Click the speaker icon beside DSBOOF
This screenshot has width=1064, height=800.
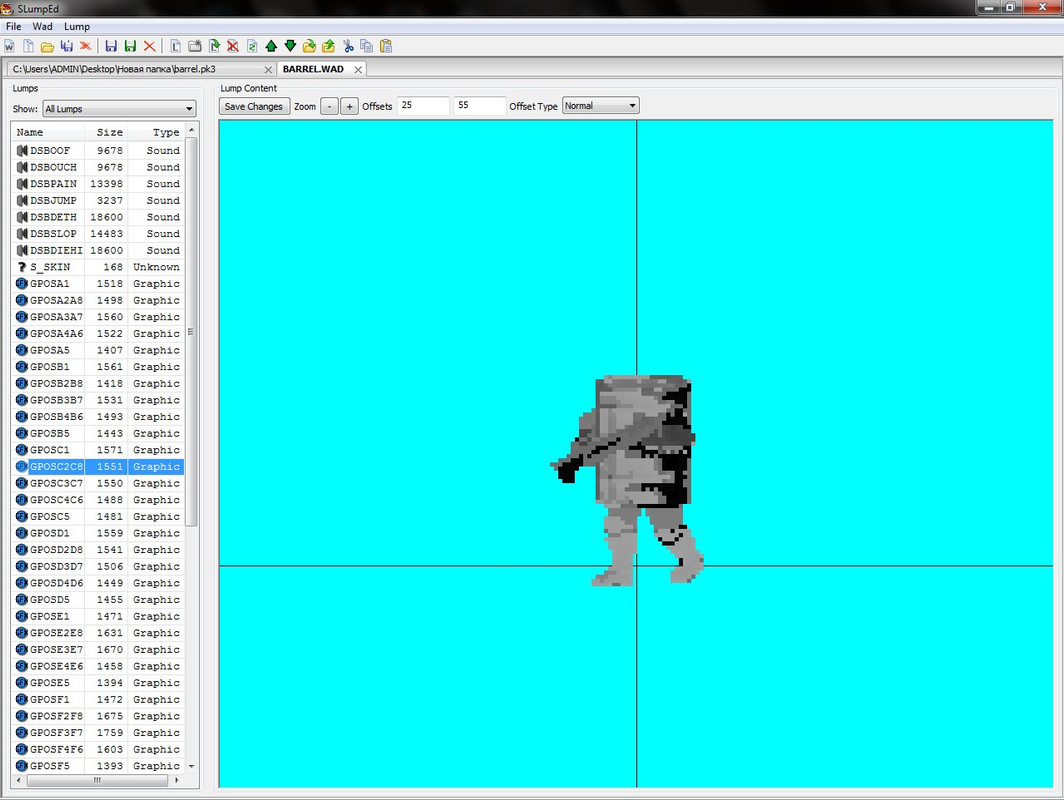pos(22,151)
